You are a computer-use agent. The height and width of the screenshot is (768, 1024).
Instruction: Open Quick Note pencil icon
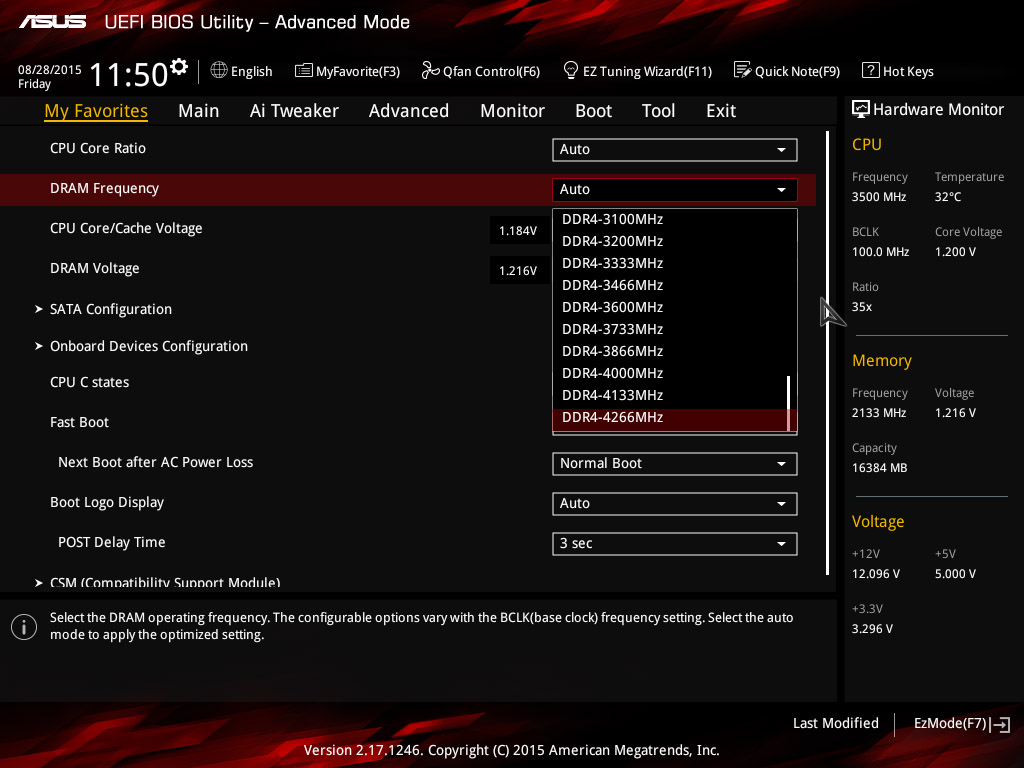(743, 70)
